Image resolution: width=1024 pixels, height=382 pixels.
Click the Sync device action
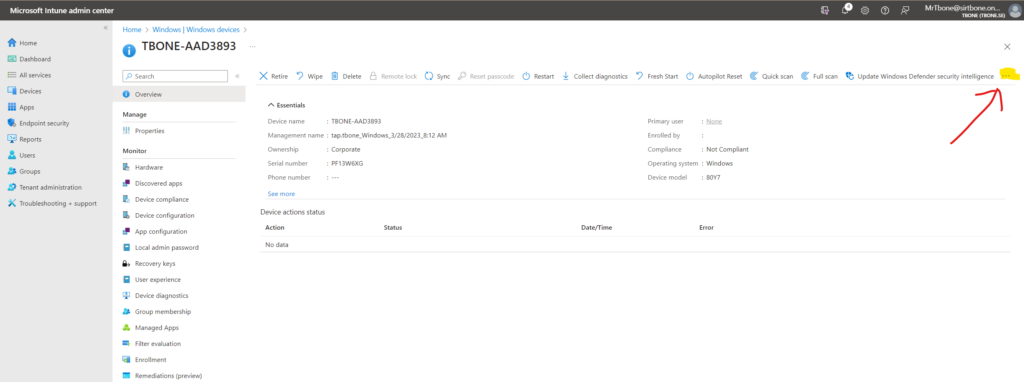(438, 76)
